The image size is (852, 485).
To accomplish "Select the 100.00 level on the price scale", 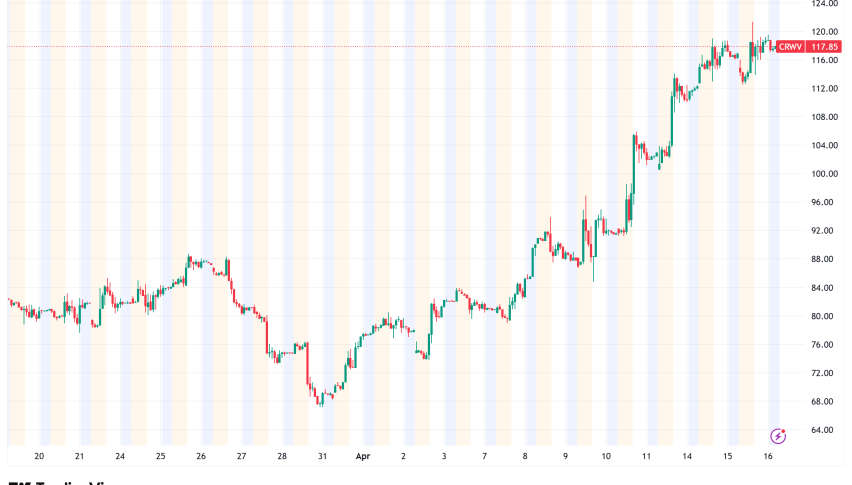I will tap(825, 174).
